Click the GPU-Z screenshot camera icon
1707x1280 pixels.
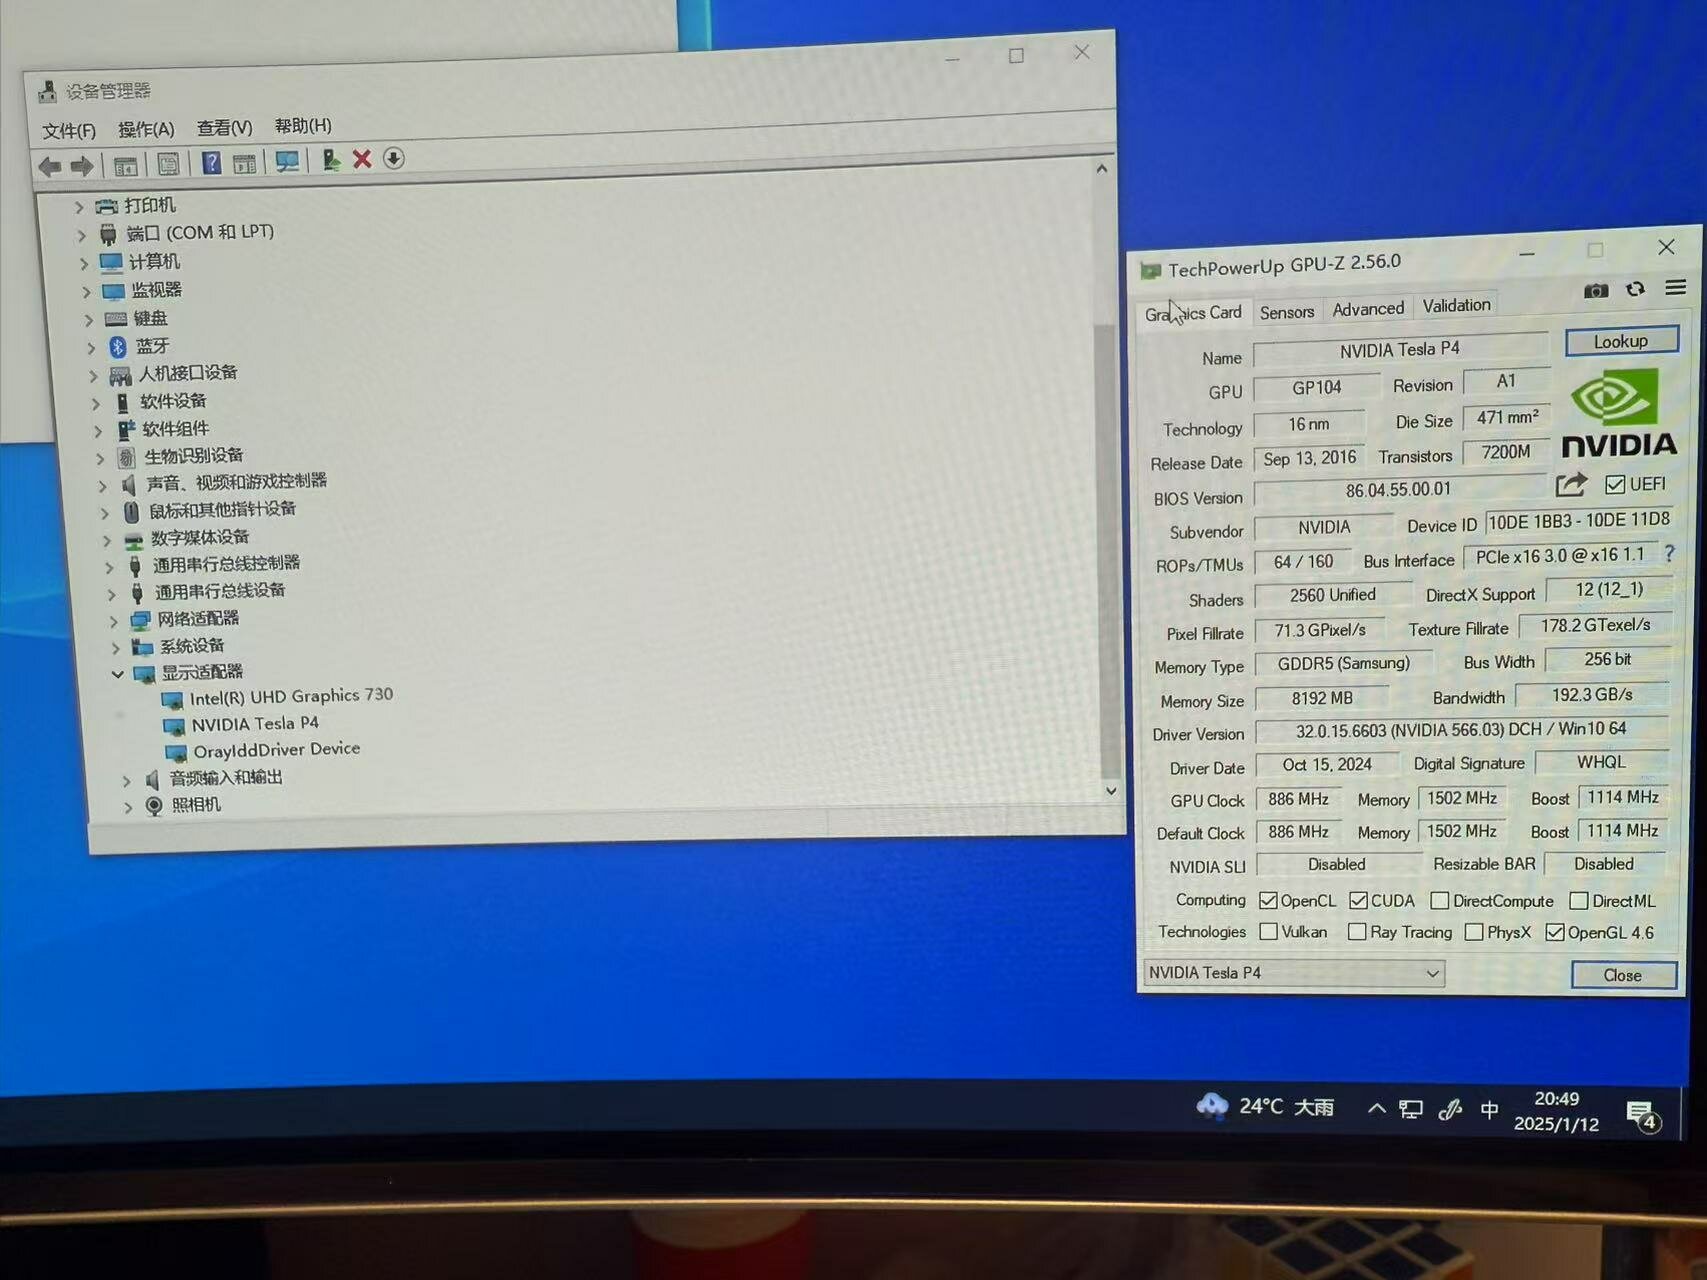[x=1596, y=290]
